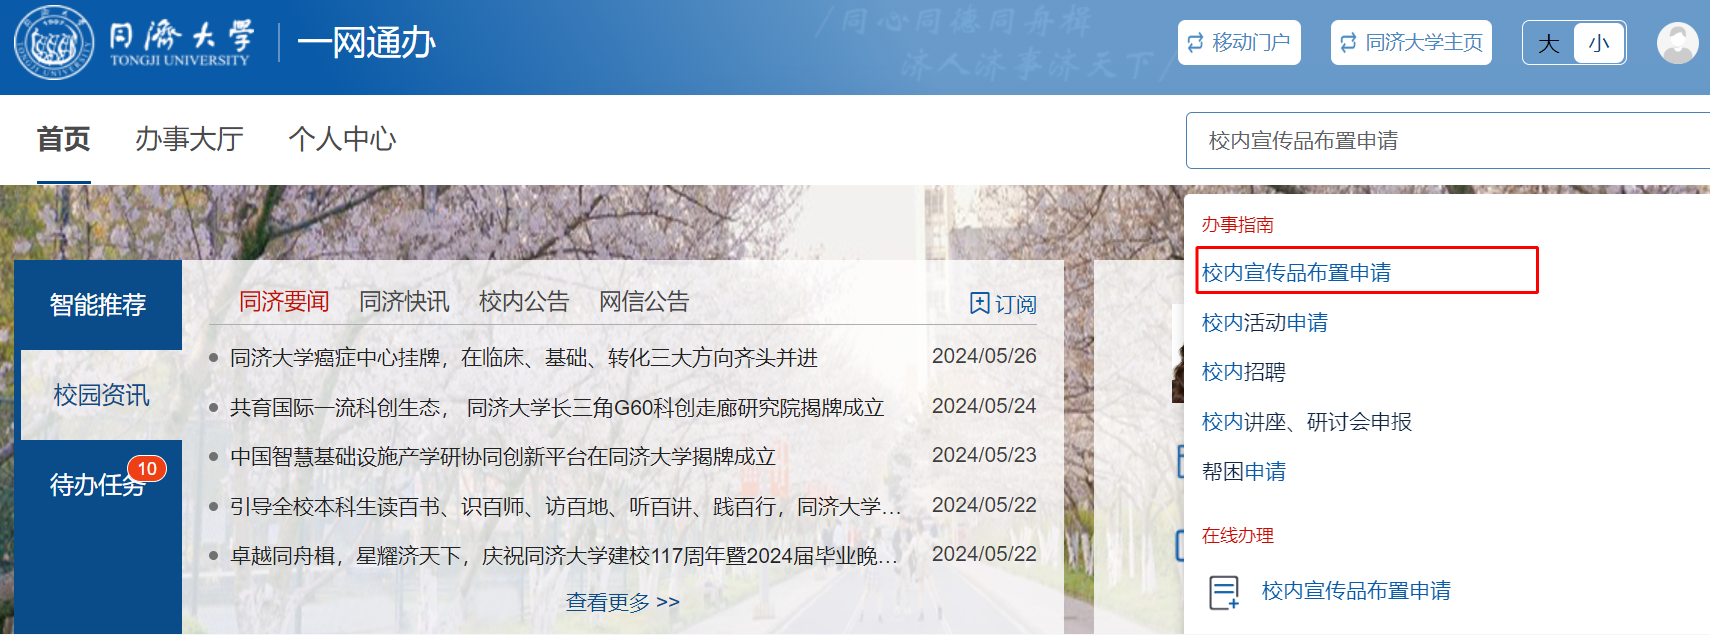Screen dimensions: 1710x635
Task: Click the search box containing 校内宣传品布置申请
Action: 1448,141
